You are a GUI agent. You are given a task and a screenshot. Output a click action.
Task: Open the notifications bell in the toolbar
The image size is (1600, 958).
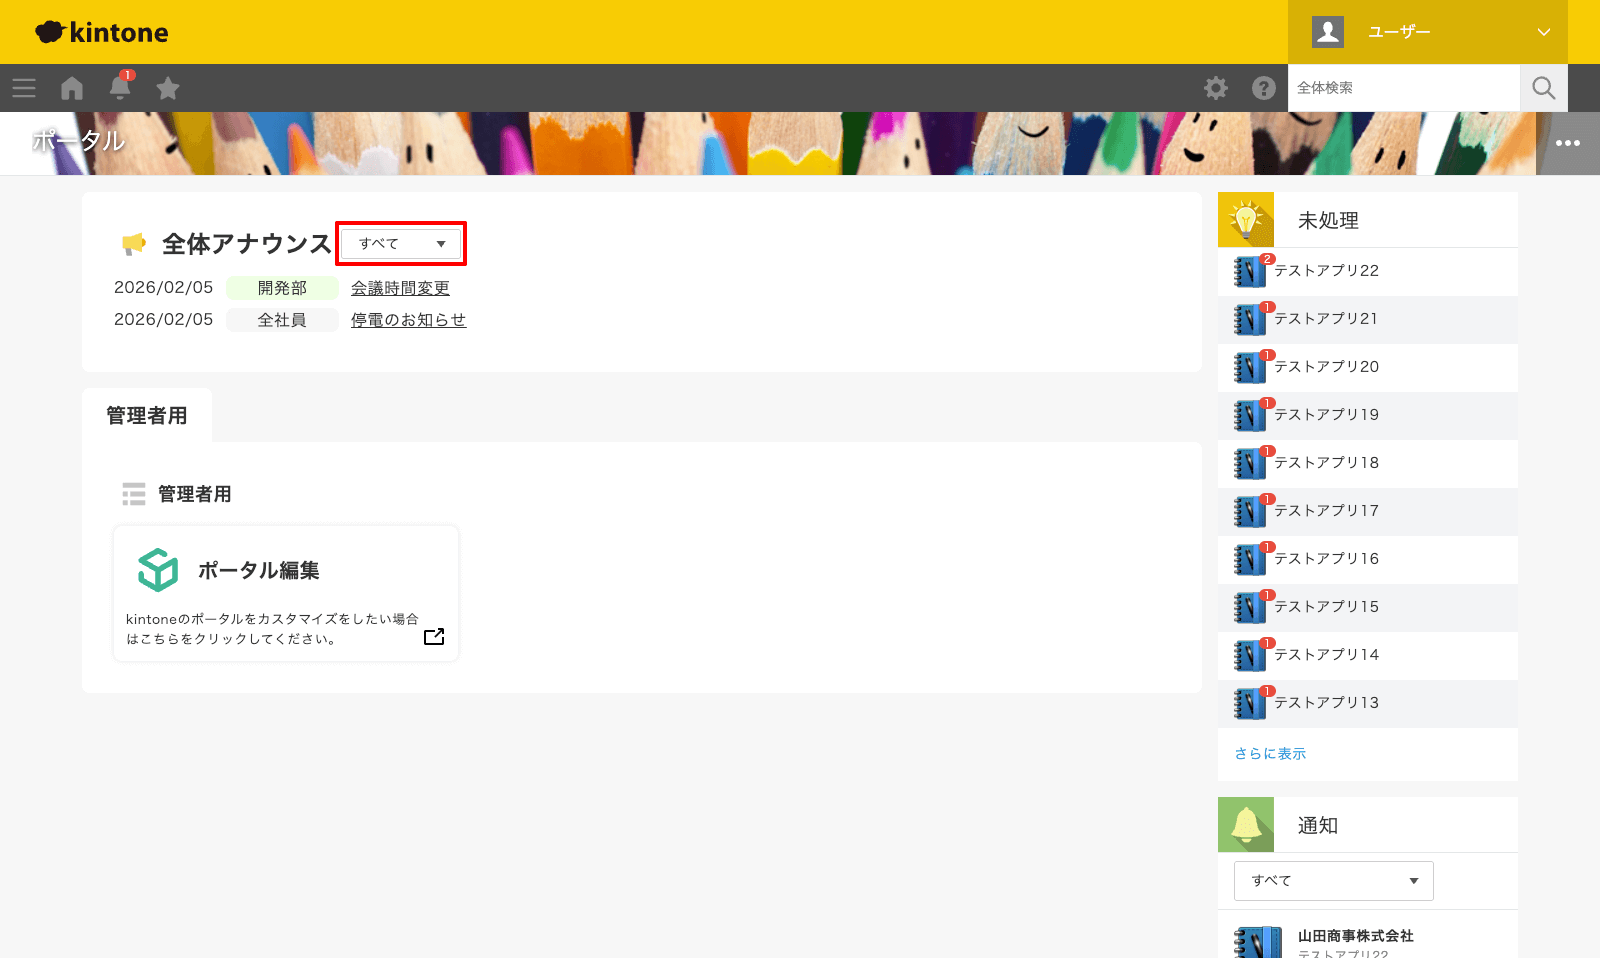pyautogui.click(x=120, y=88)
